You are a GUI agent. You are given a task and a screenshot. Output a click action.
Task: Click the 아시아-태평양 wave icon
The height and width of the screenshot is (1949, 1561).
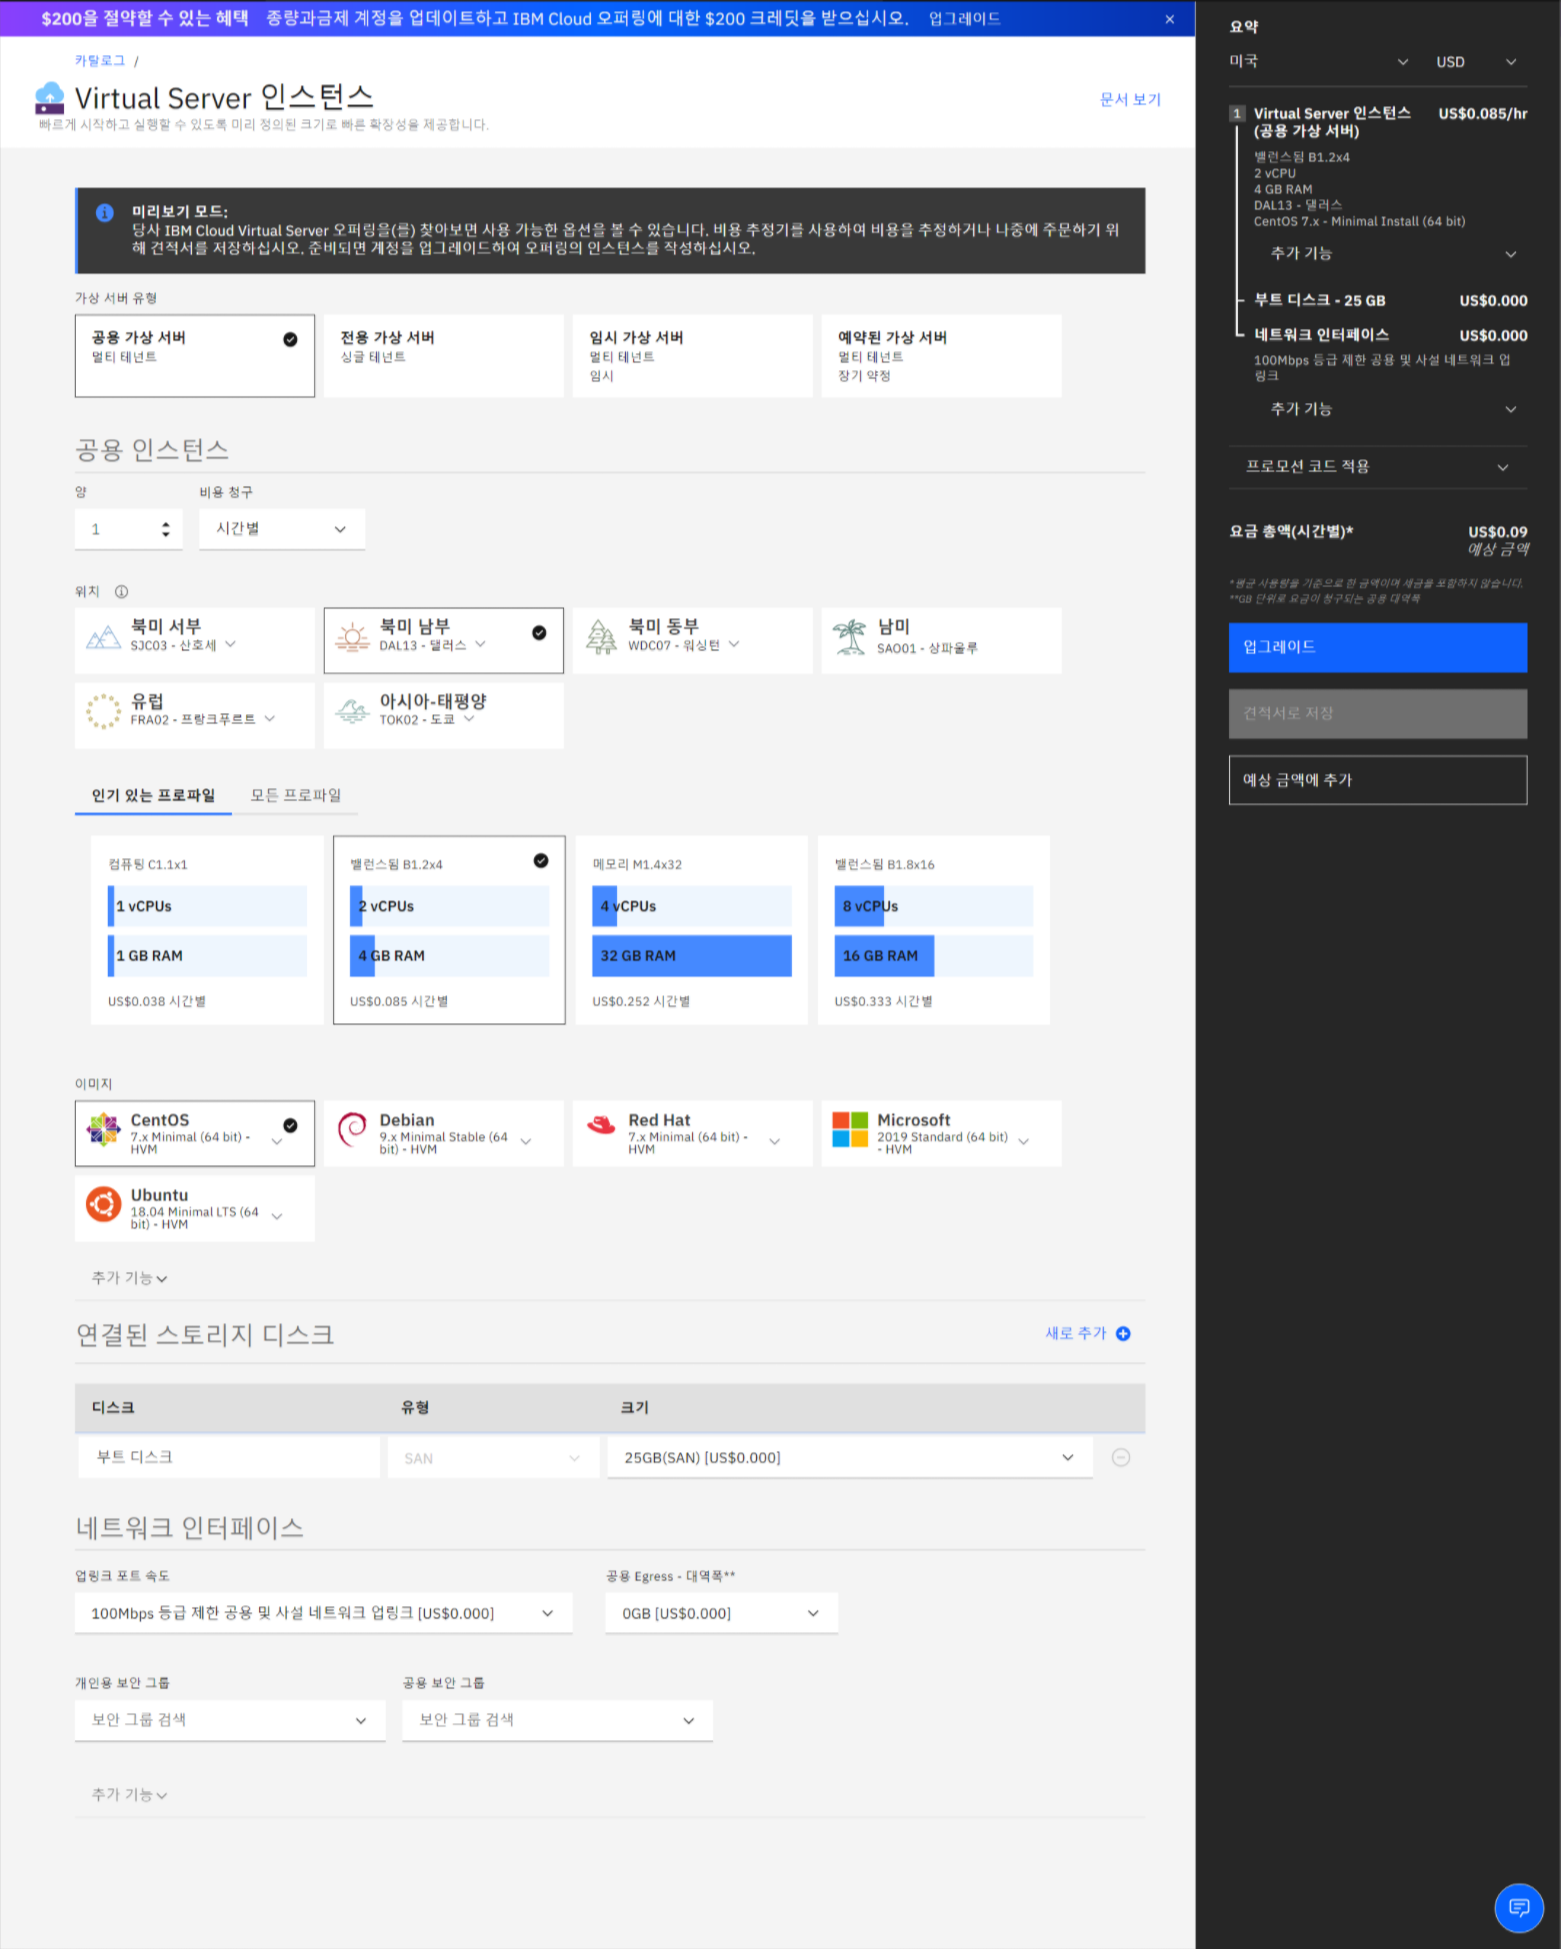(x=352, y=711)
